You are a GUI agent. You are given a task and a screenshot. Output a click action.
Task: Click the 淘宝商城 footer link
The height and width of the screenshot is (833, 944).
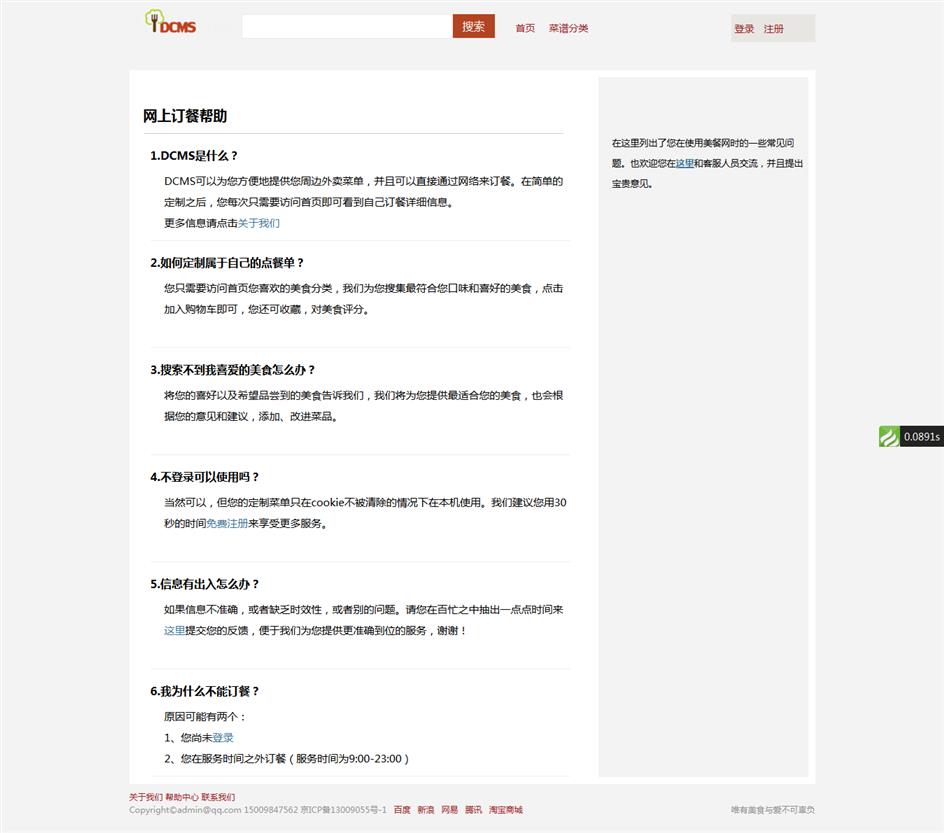pos(506,810)
